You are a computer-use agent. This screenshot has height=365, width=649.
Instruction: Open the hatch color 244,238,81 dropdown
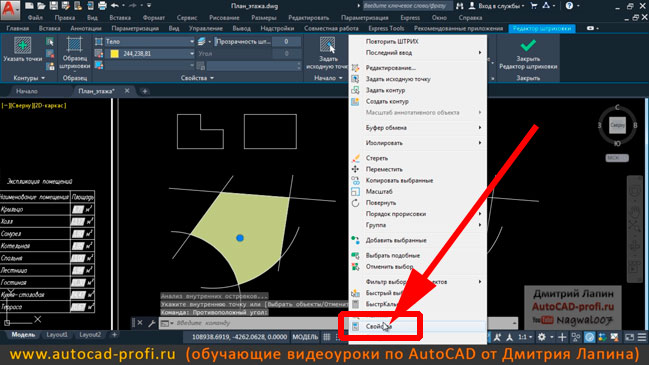[149, 53]
